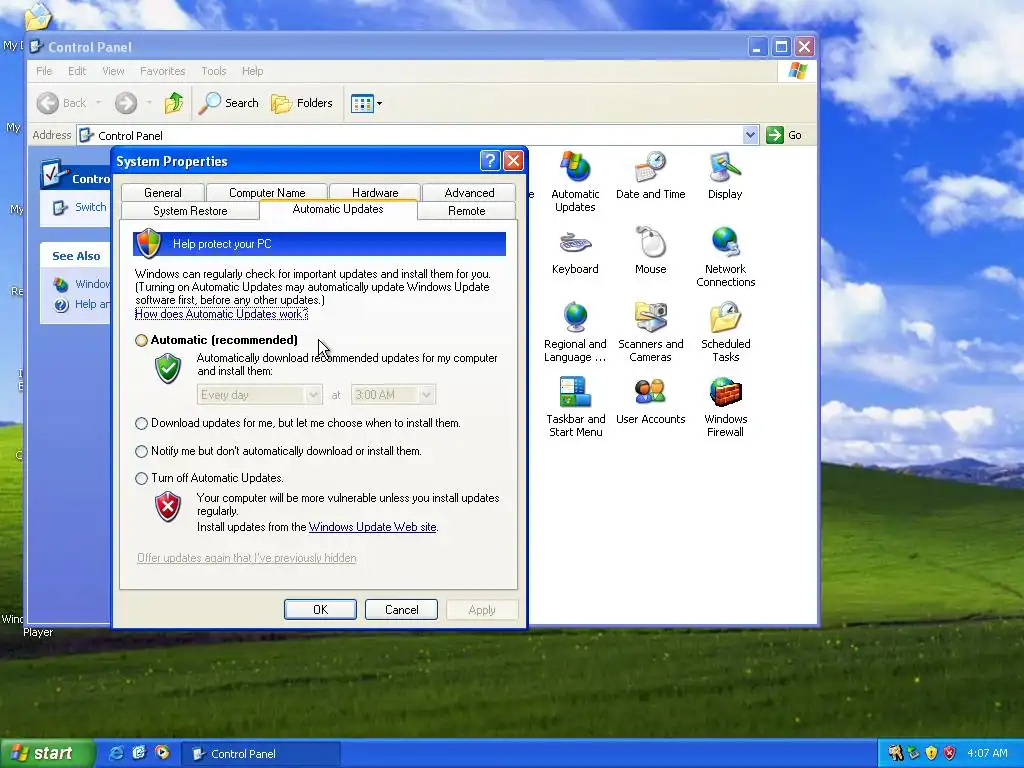1024x768 pixels.
Task: Open the Windows Update Web site link
Action: pyautogui.click(x=372, y=527)
